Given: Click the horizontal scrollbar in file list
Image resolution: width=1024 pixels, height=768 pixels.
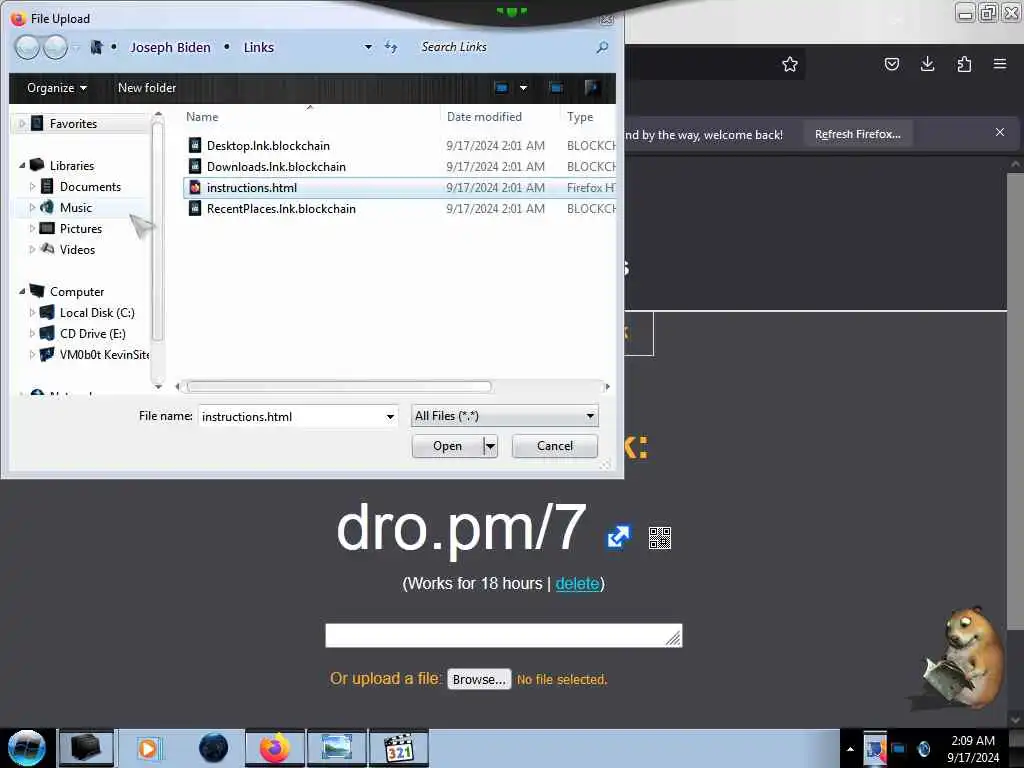Looking at the screenshot, I should pyautogui.click(x=339, y=387).
